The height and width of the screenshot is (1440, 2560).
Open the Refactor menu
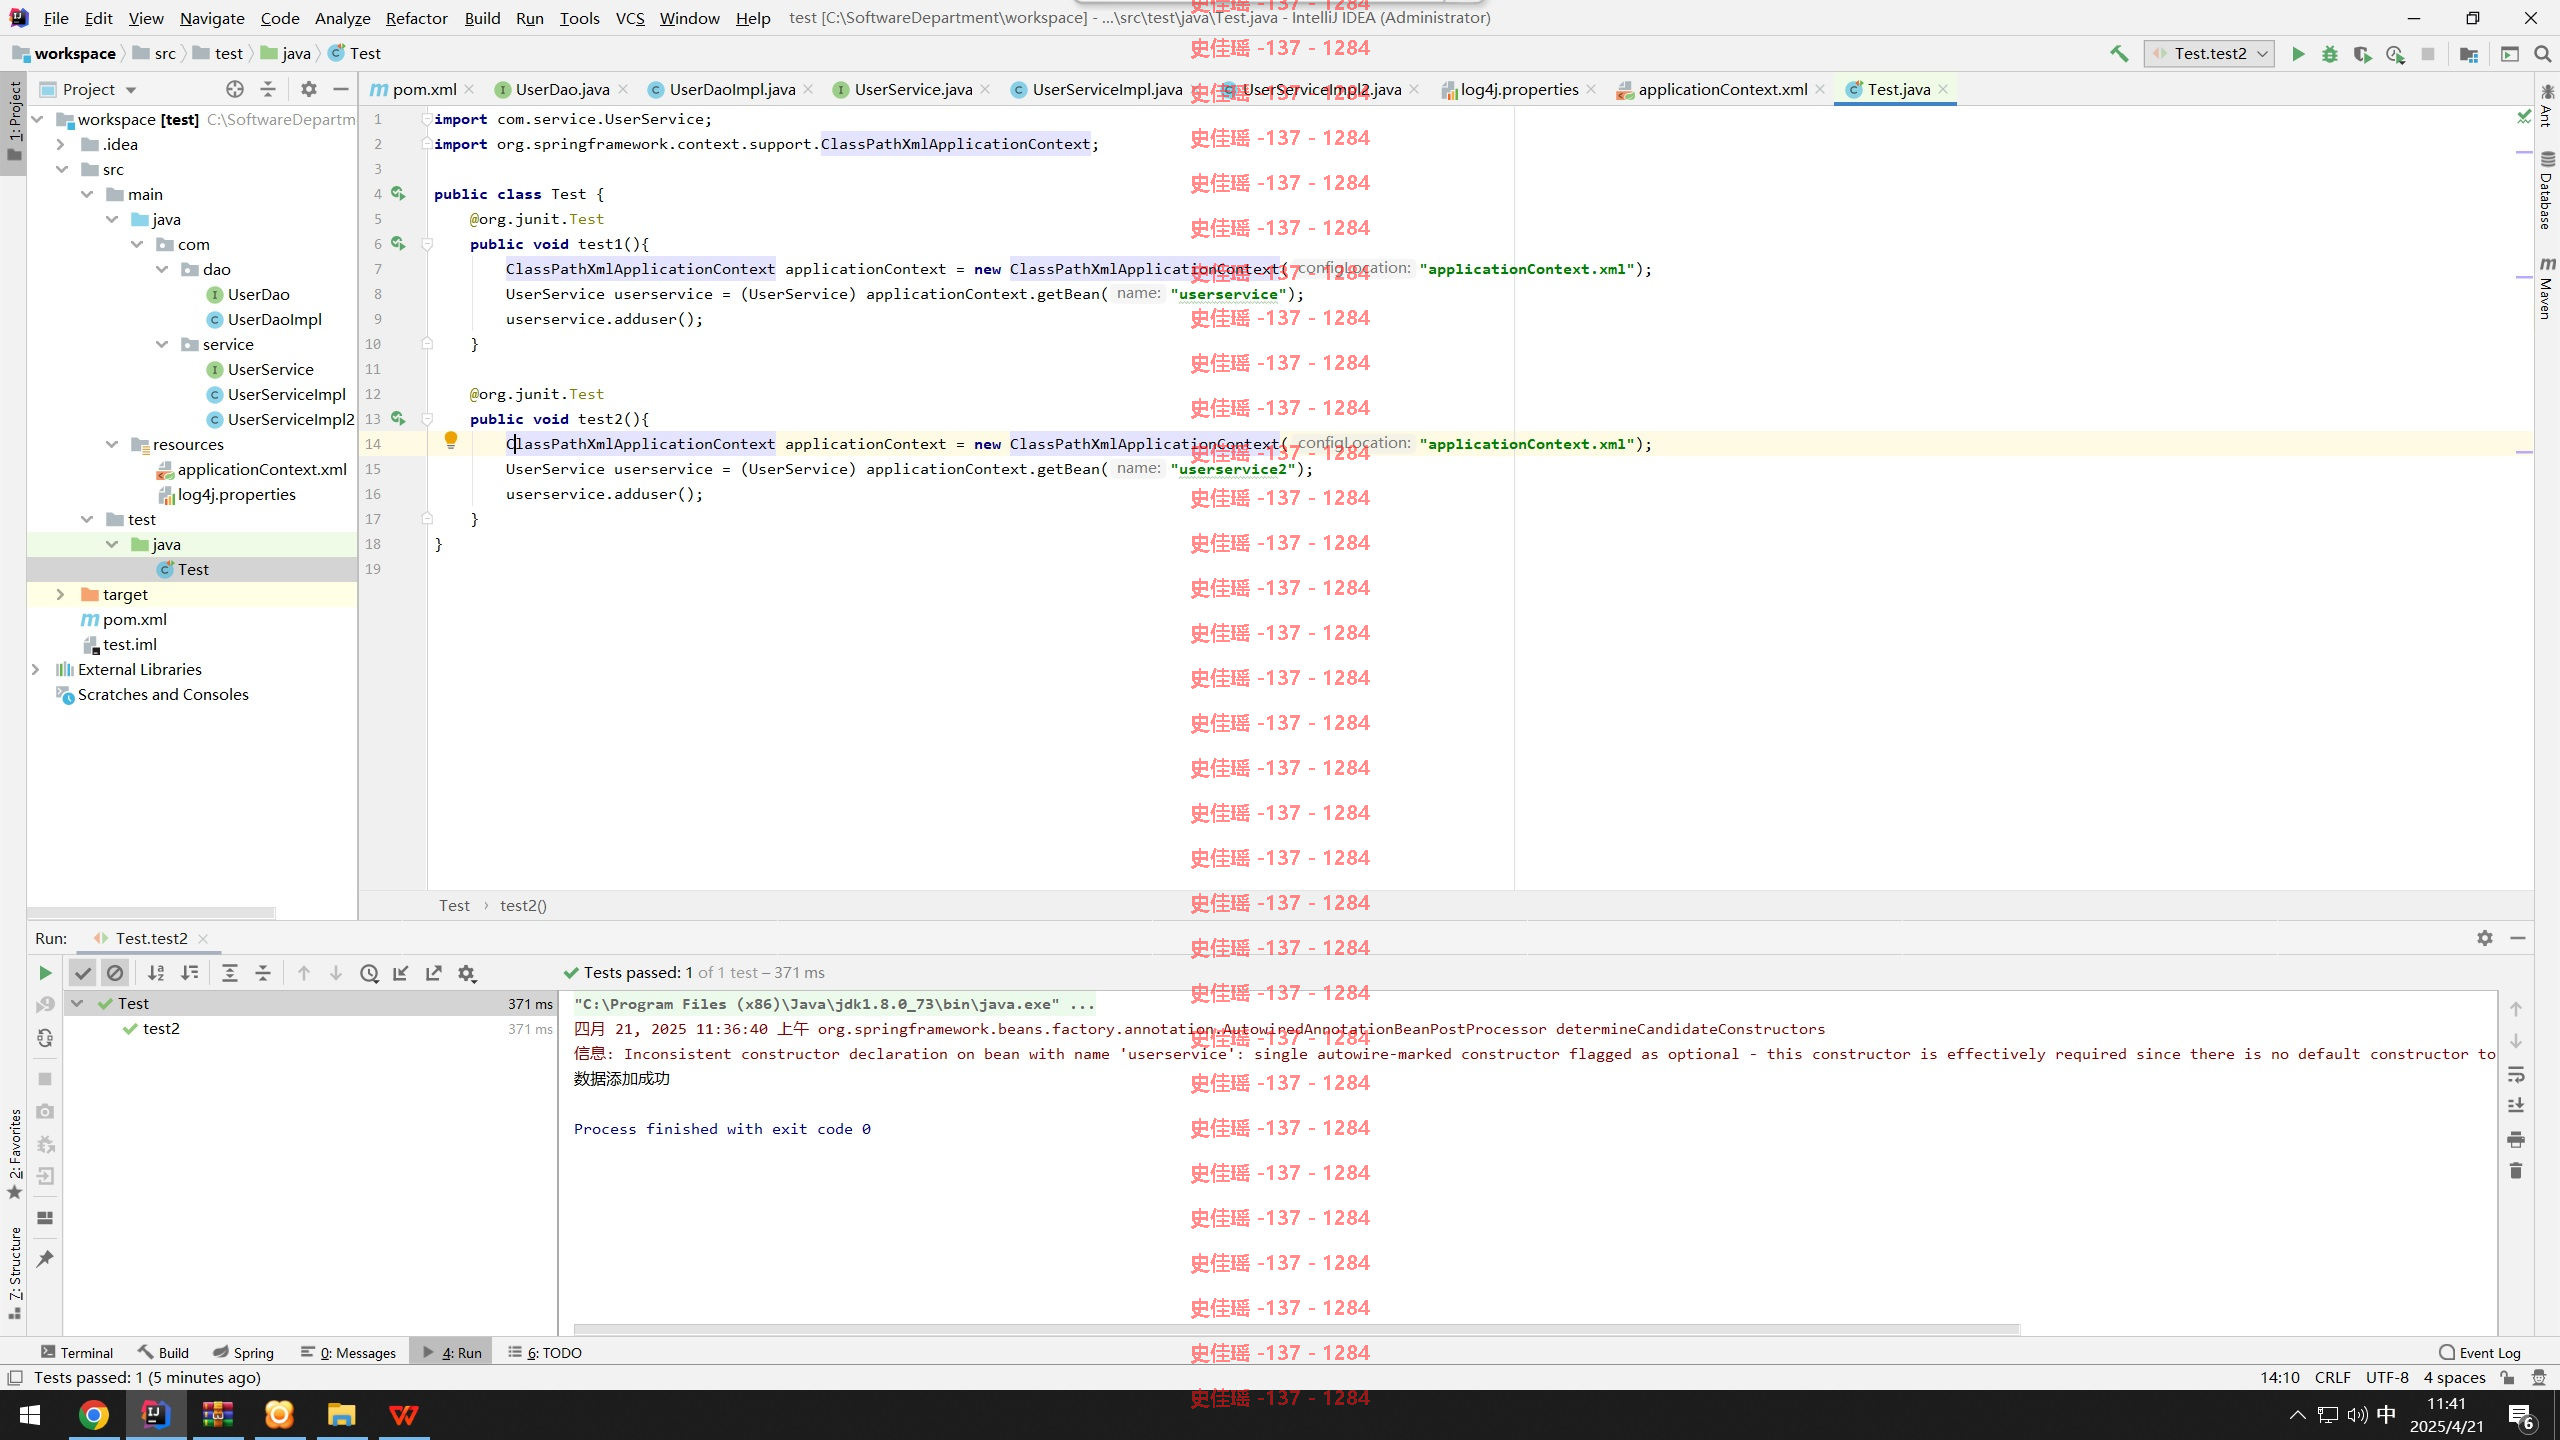(x=417, y=18)
